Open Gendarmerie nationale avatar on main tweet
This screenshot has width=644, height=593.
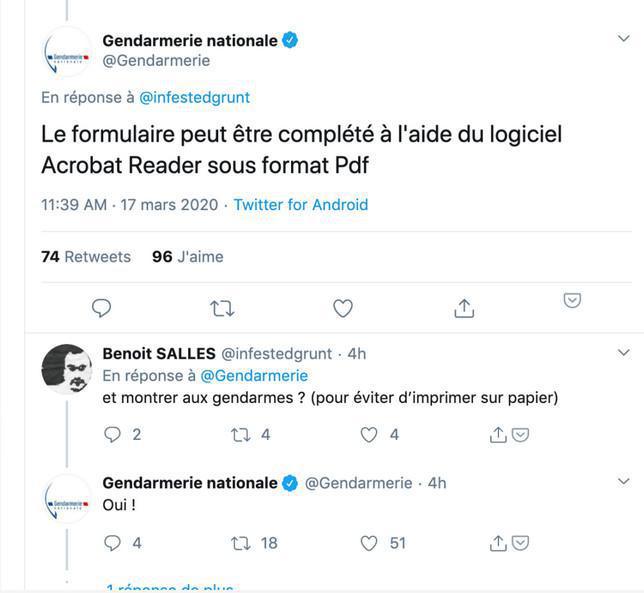point(66,57)
